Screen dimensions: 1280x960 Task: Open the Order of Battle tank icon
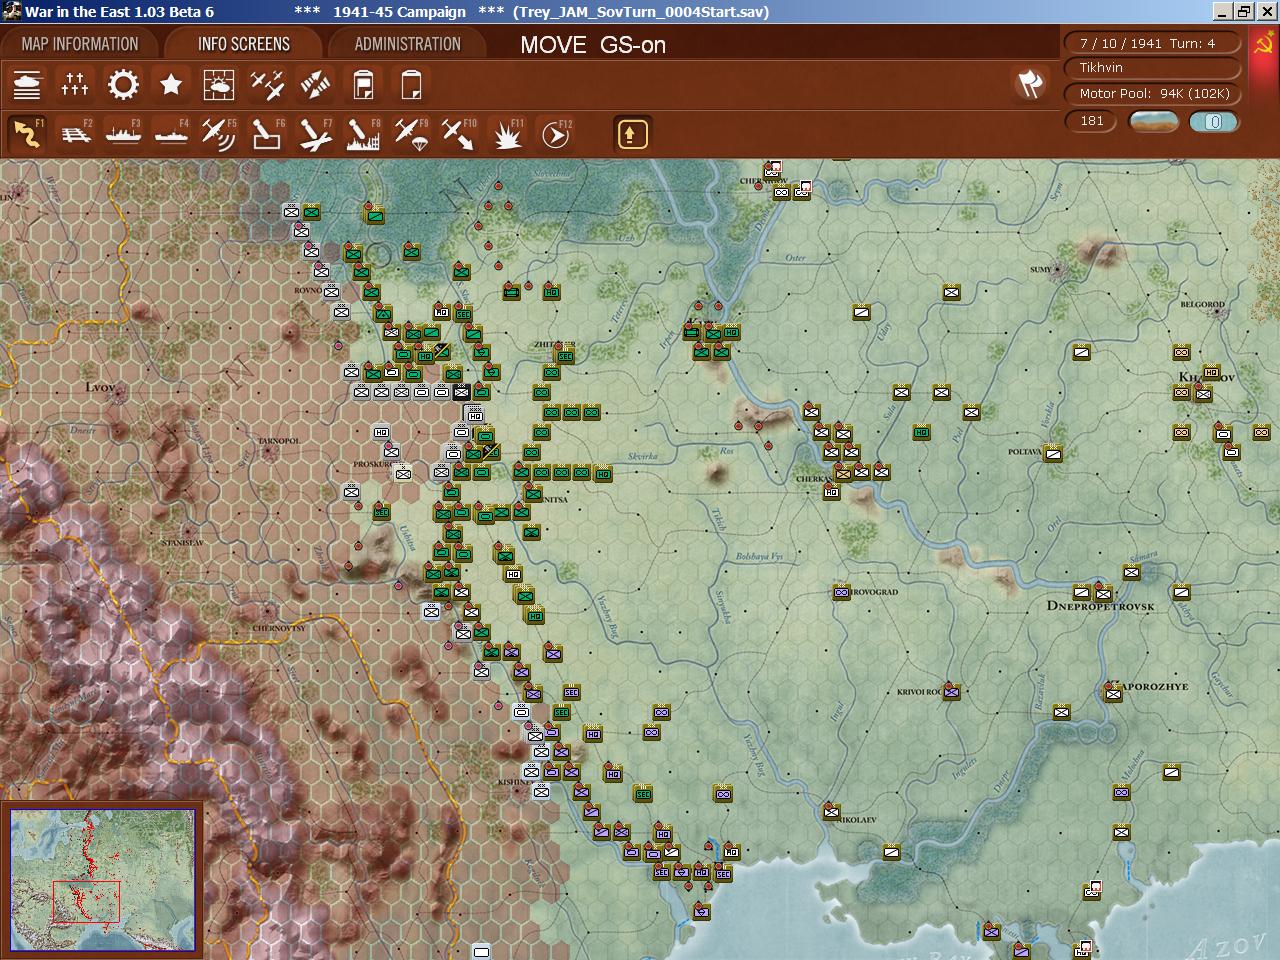pyautogui.click(x=27, y=85)
